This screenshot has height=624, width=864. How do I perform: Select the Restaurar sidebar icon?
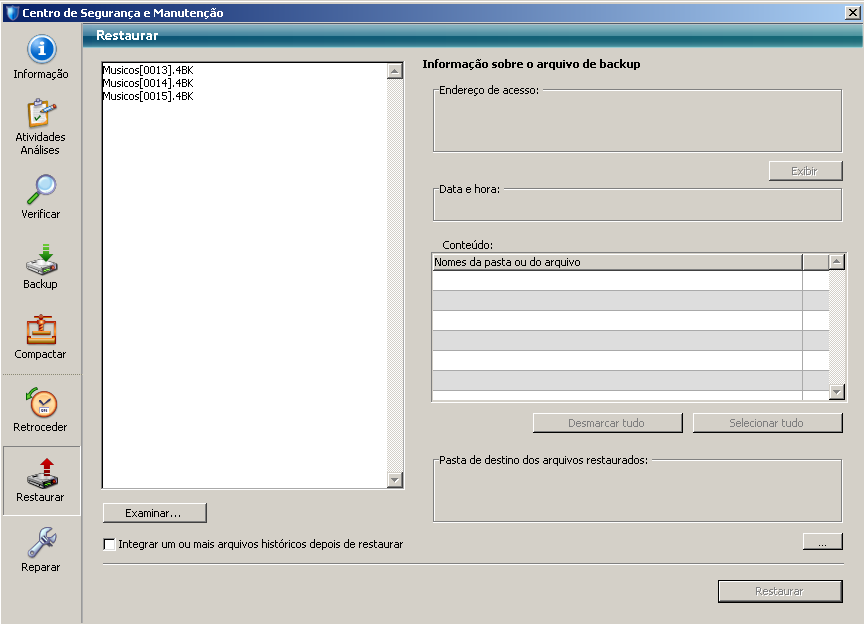[x=41, y=473]
